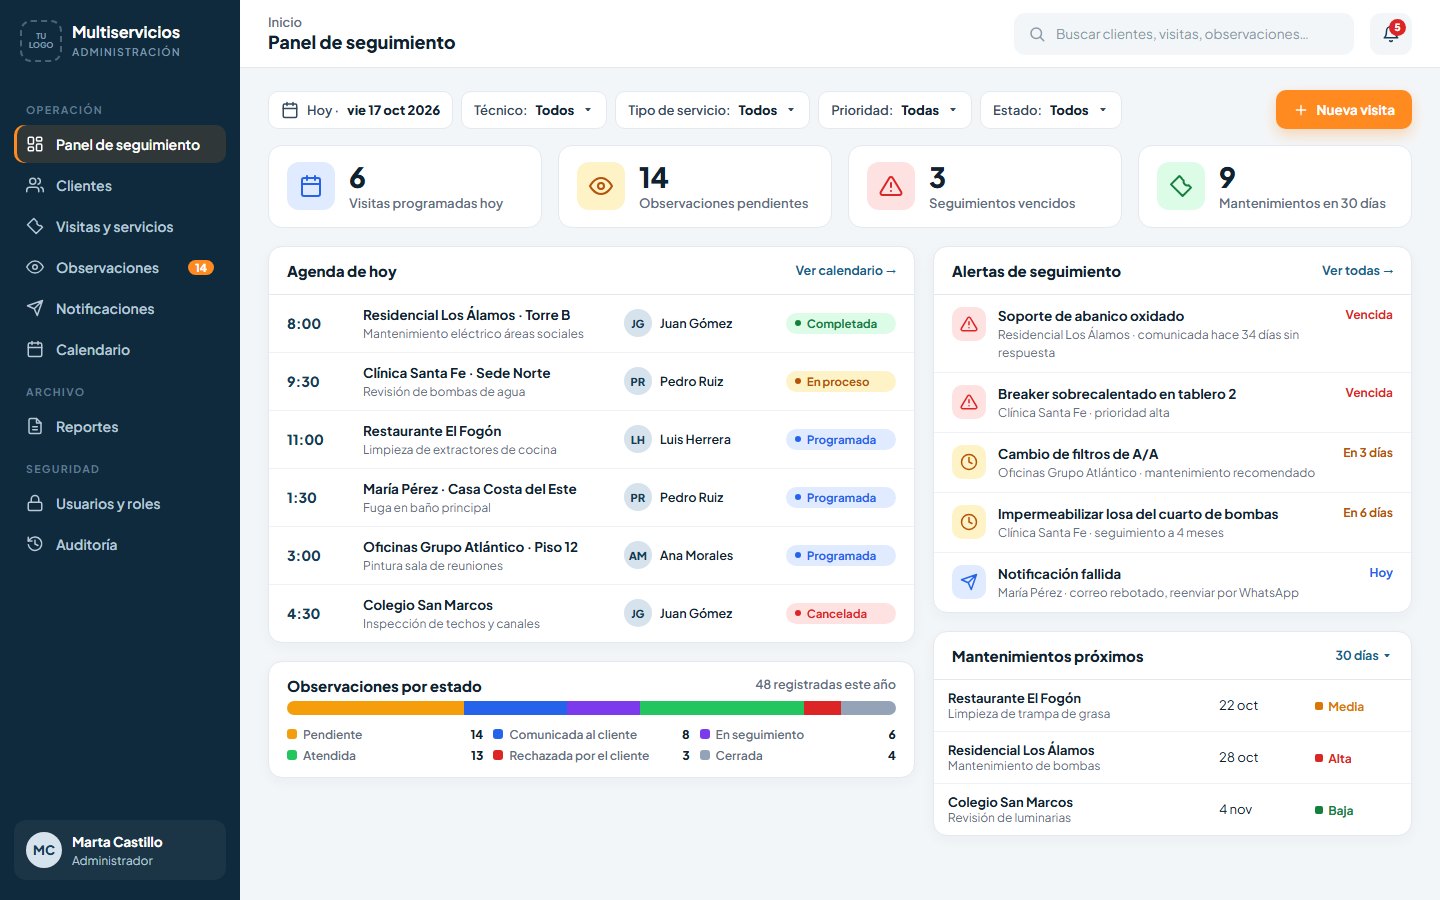Click the search field for clientes, visitas
Image resolution: width=1440 pixels, height=900 pixels.
(1184, 34)
